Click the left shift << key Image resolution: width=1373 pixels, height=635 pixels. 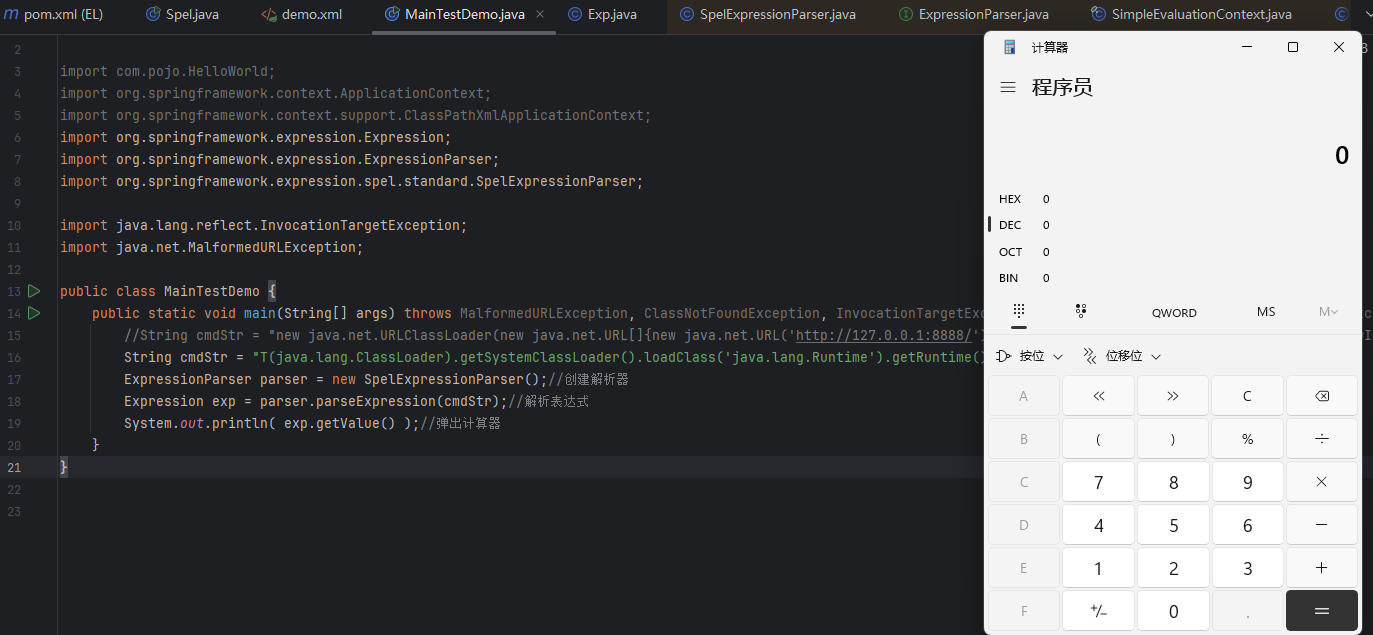pos(1098,396)
